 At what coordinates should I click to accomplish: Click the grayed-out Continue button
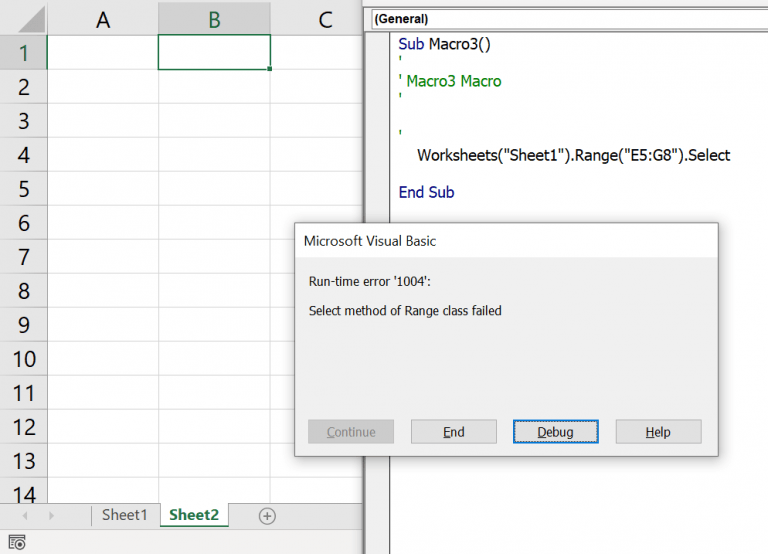[x=351, y=432]
